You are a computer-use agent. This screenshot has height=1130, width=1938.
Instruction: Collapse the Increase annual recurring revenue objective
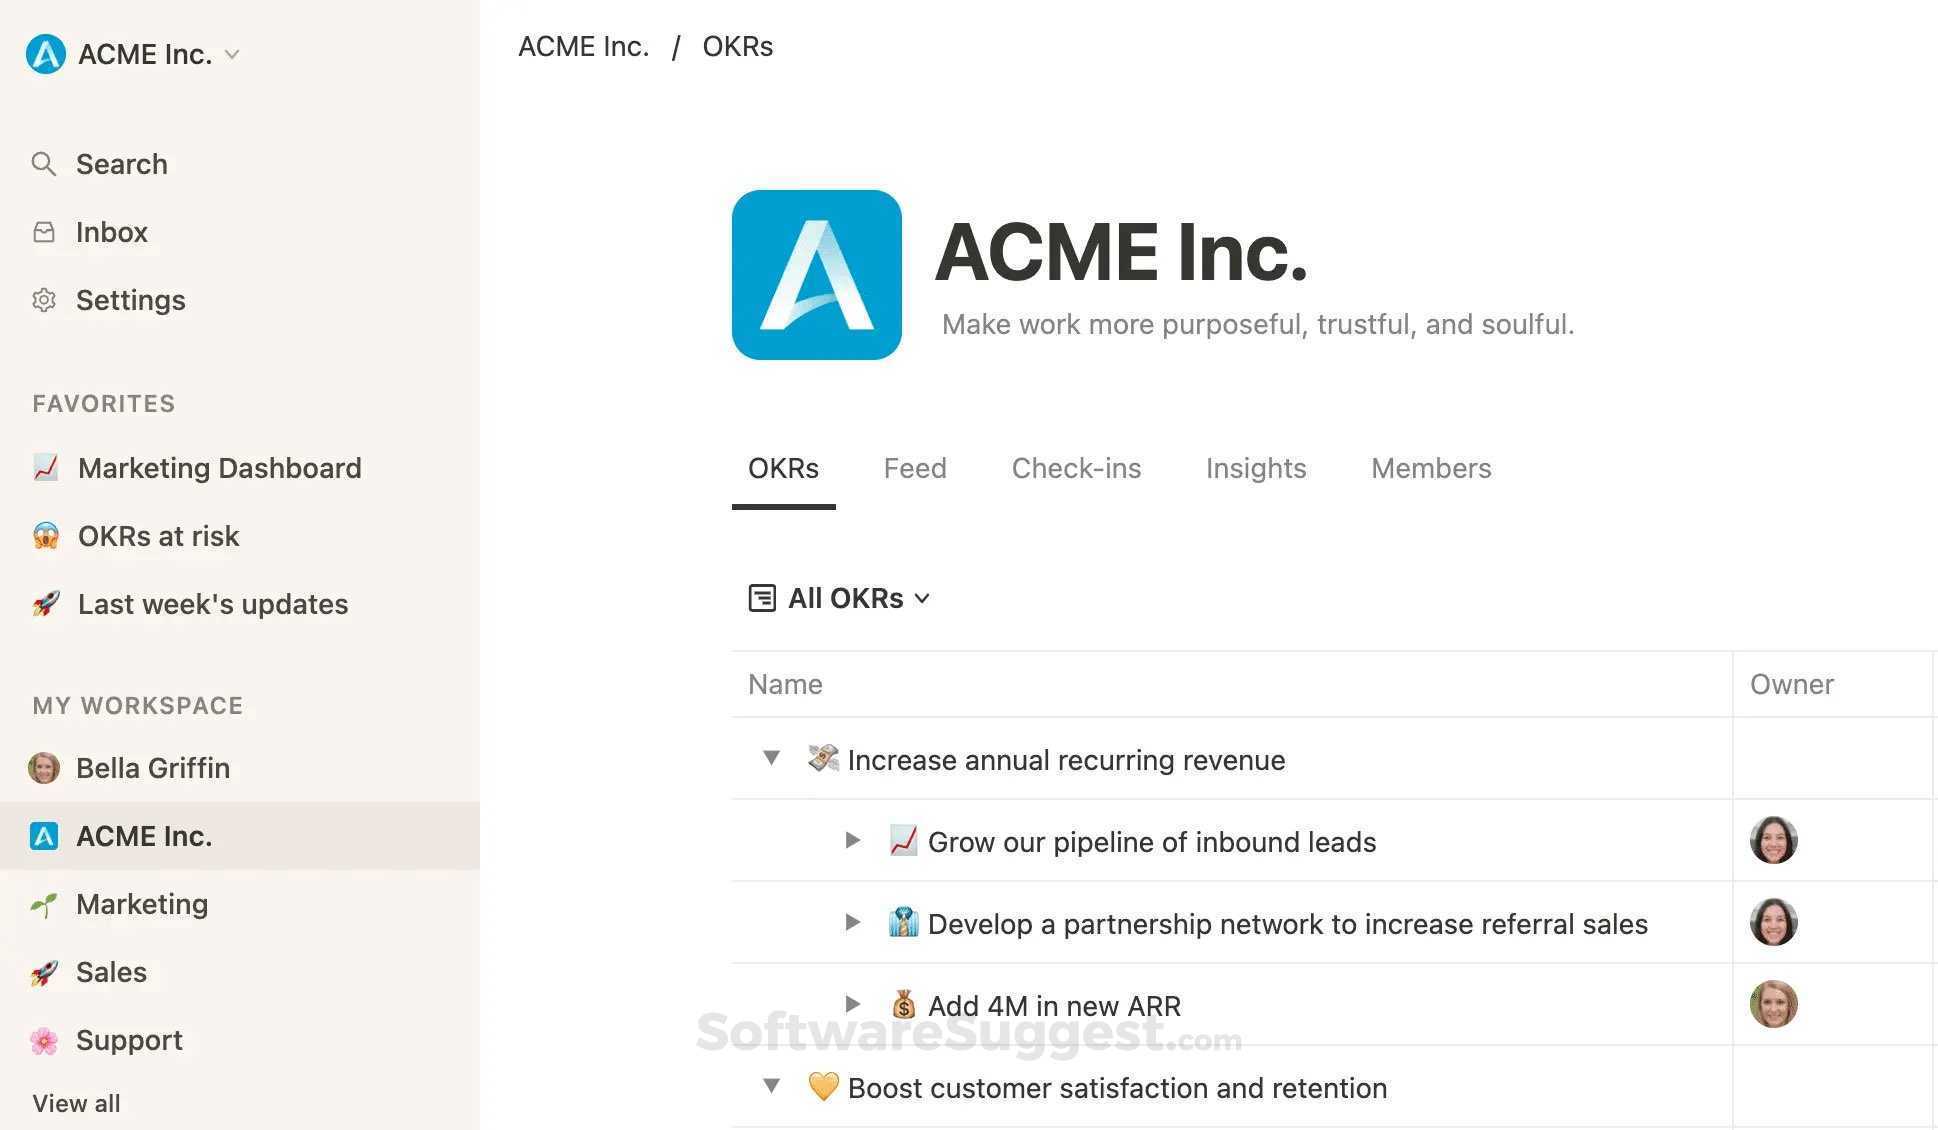coord(771,758)
